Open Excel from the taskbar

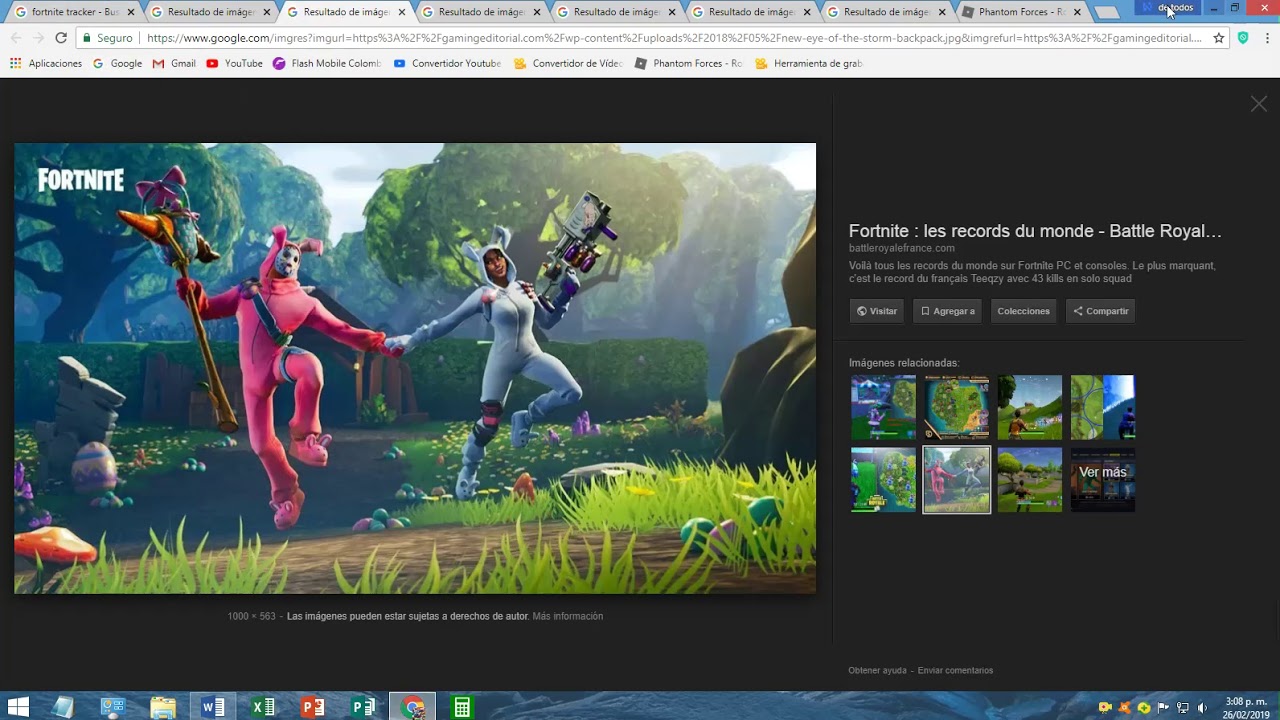263,707
